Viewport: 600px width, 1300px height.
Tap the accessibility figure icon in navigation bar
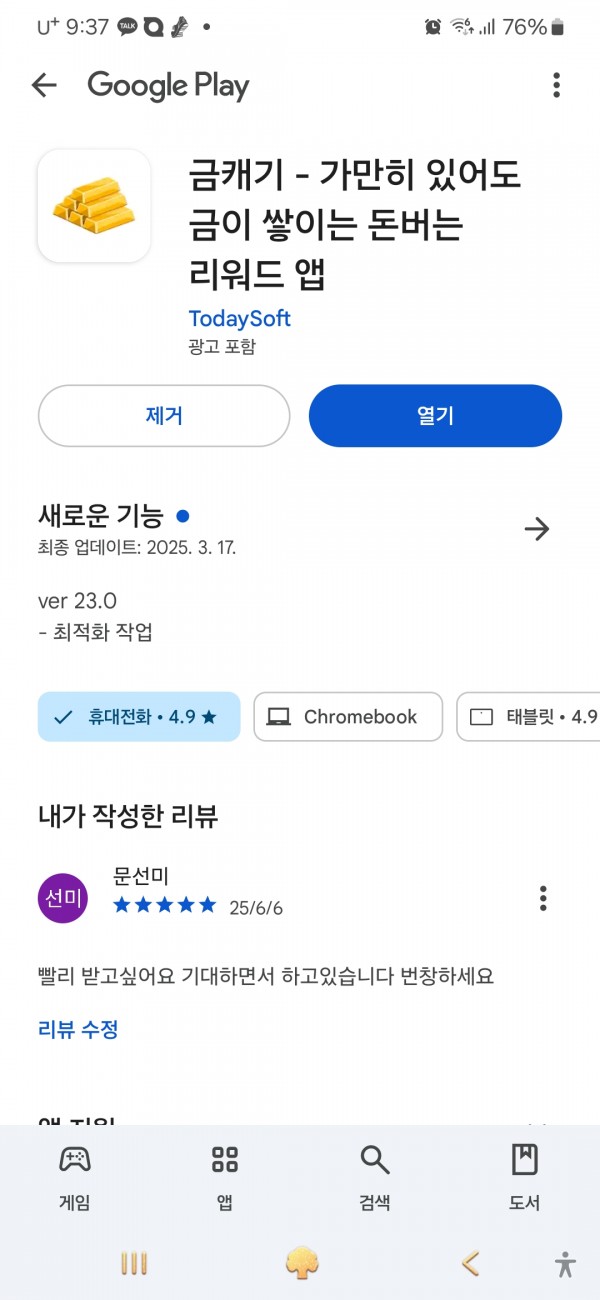565,1264
